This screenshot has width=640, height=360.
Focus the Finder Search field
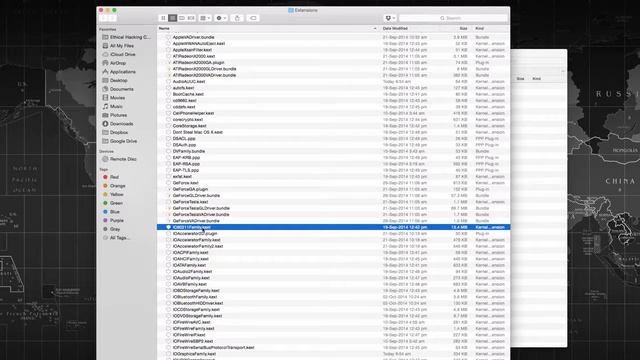pyautogui.click(x=453, y=18)
